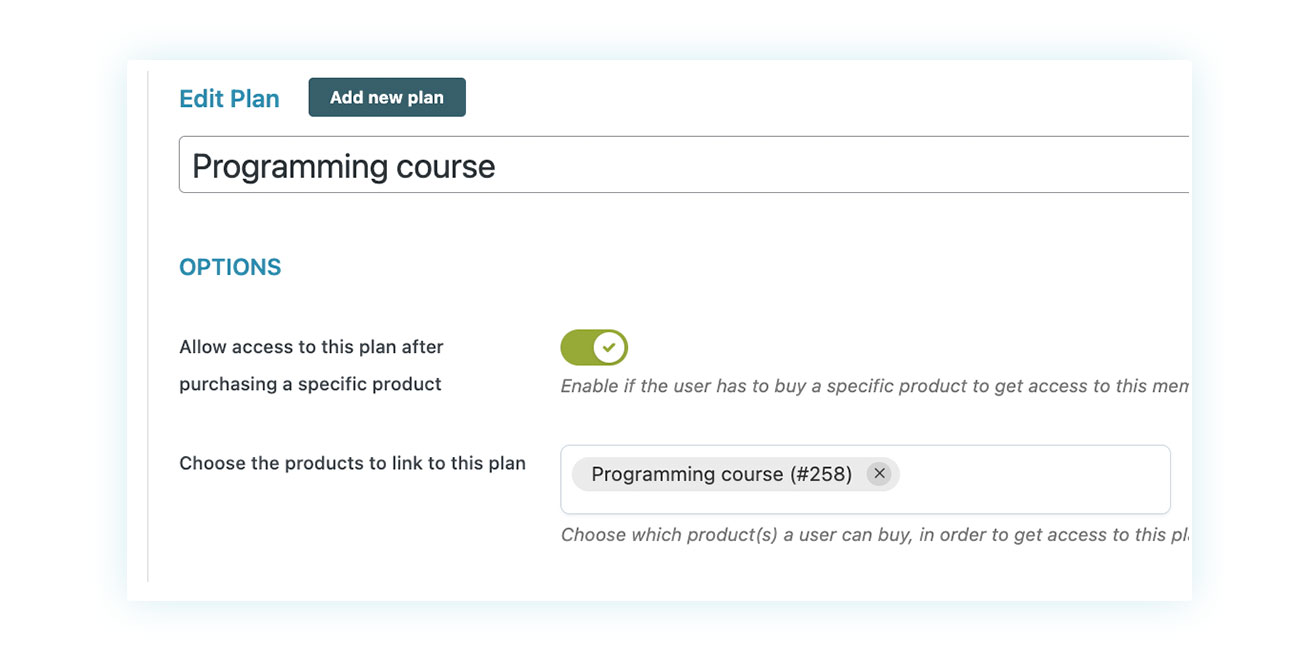Image resolution: width=1300 pixels, height=660 pixels.
Task: Click the Edit Plan heading
Action: tap(229, 99)
